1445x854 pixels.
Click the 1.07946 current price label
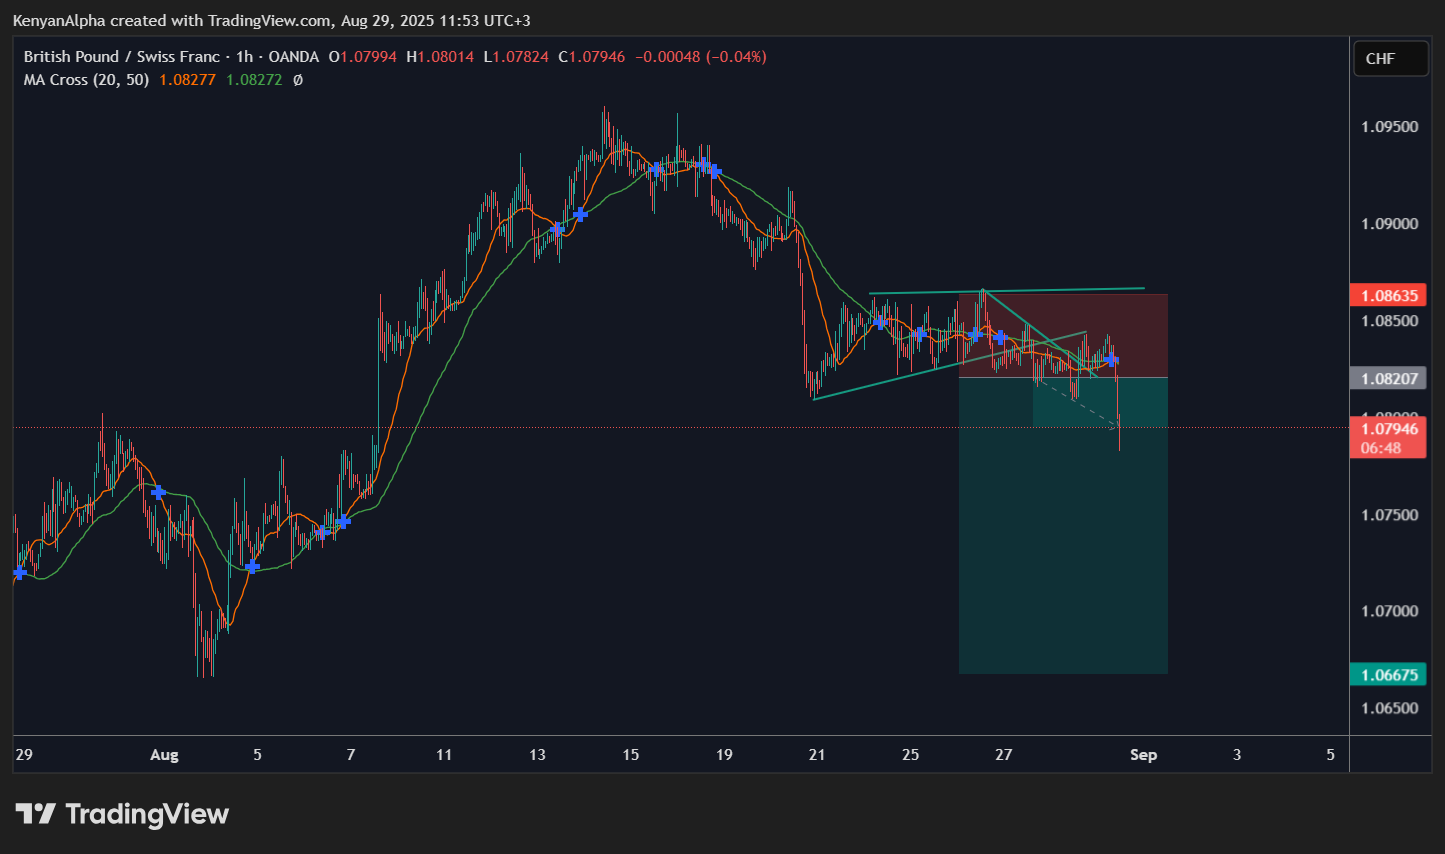(x=1387, y=438)
